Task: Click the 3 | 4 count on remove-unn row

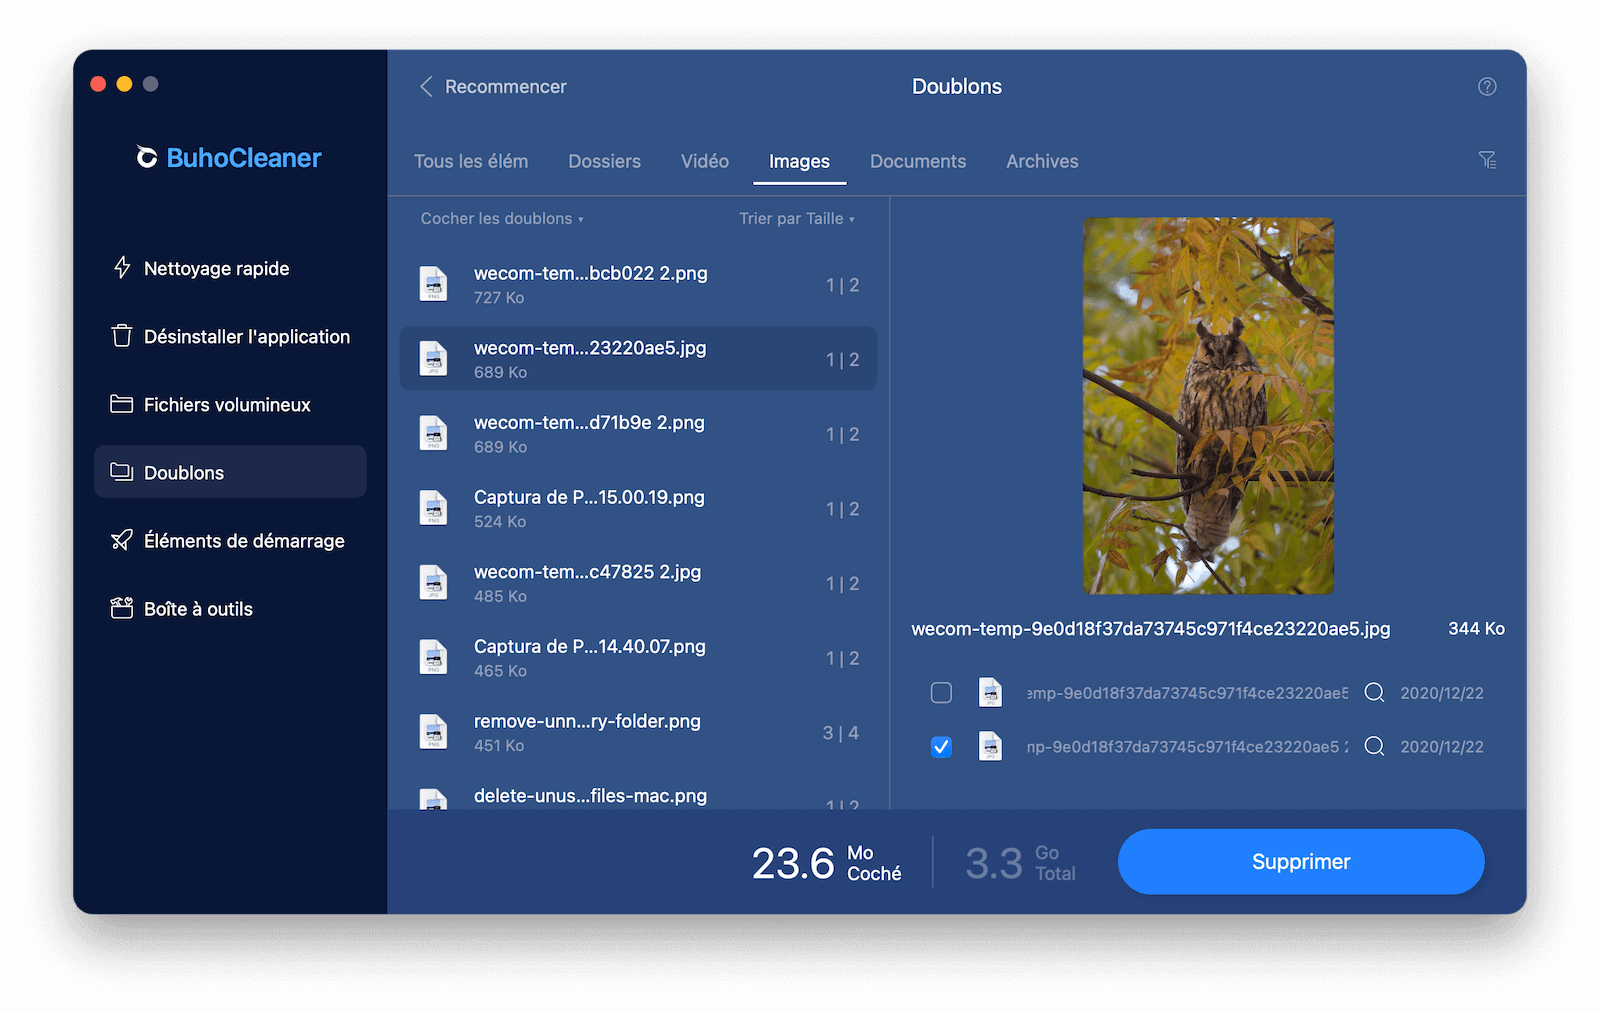Action: point(841,733)
